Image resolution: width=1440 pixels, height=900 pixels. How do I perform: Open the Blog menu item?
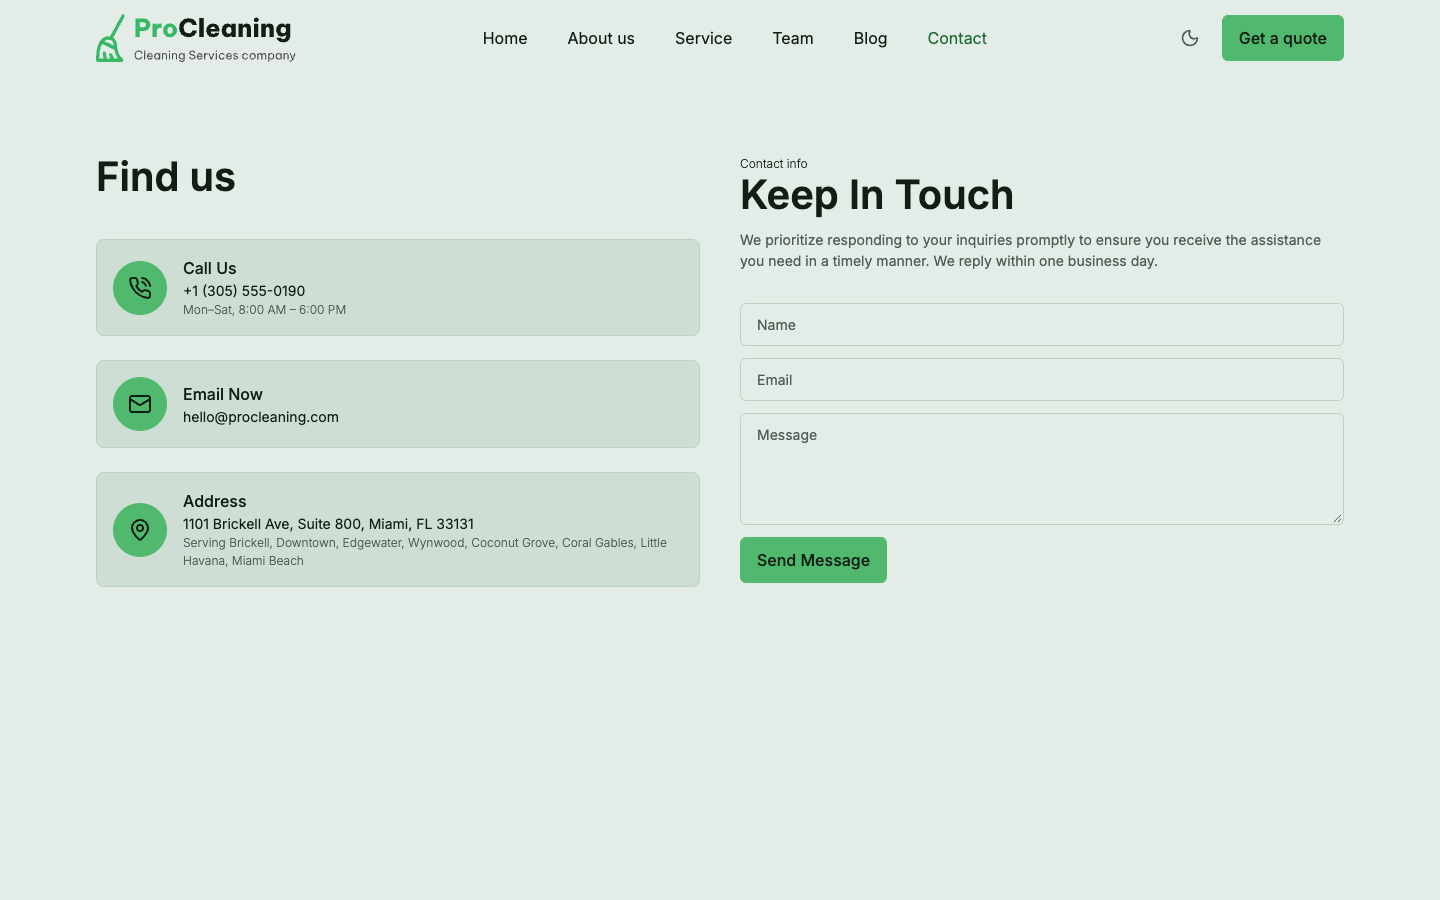(871, 38)
